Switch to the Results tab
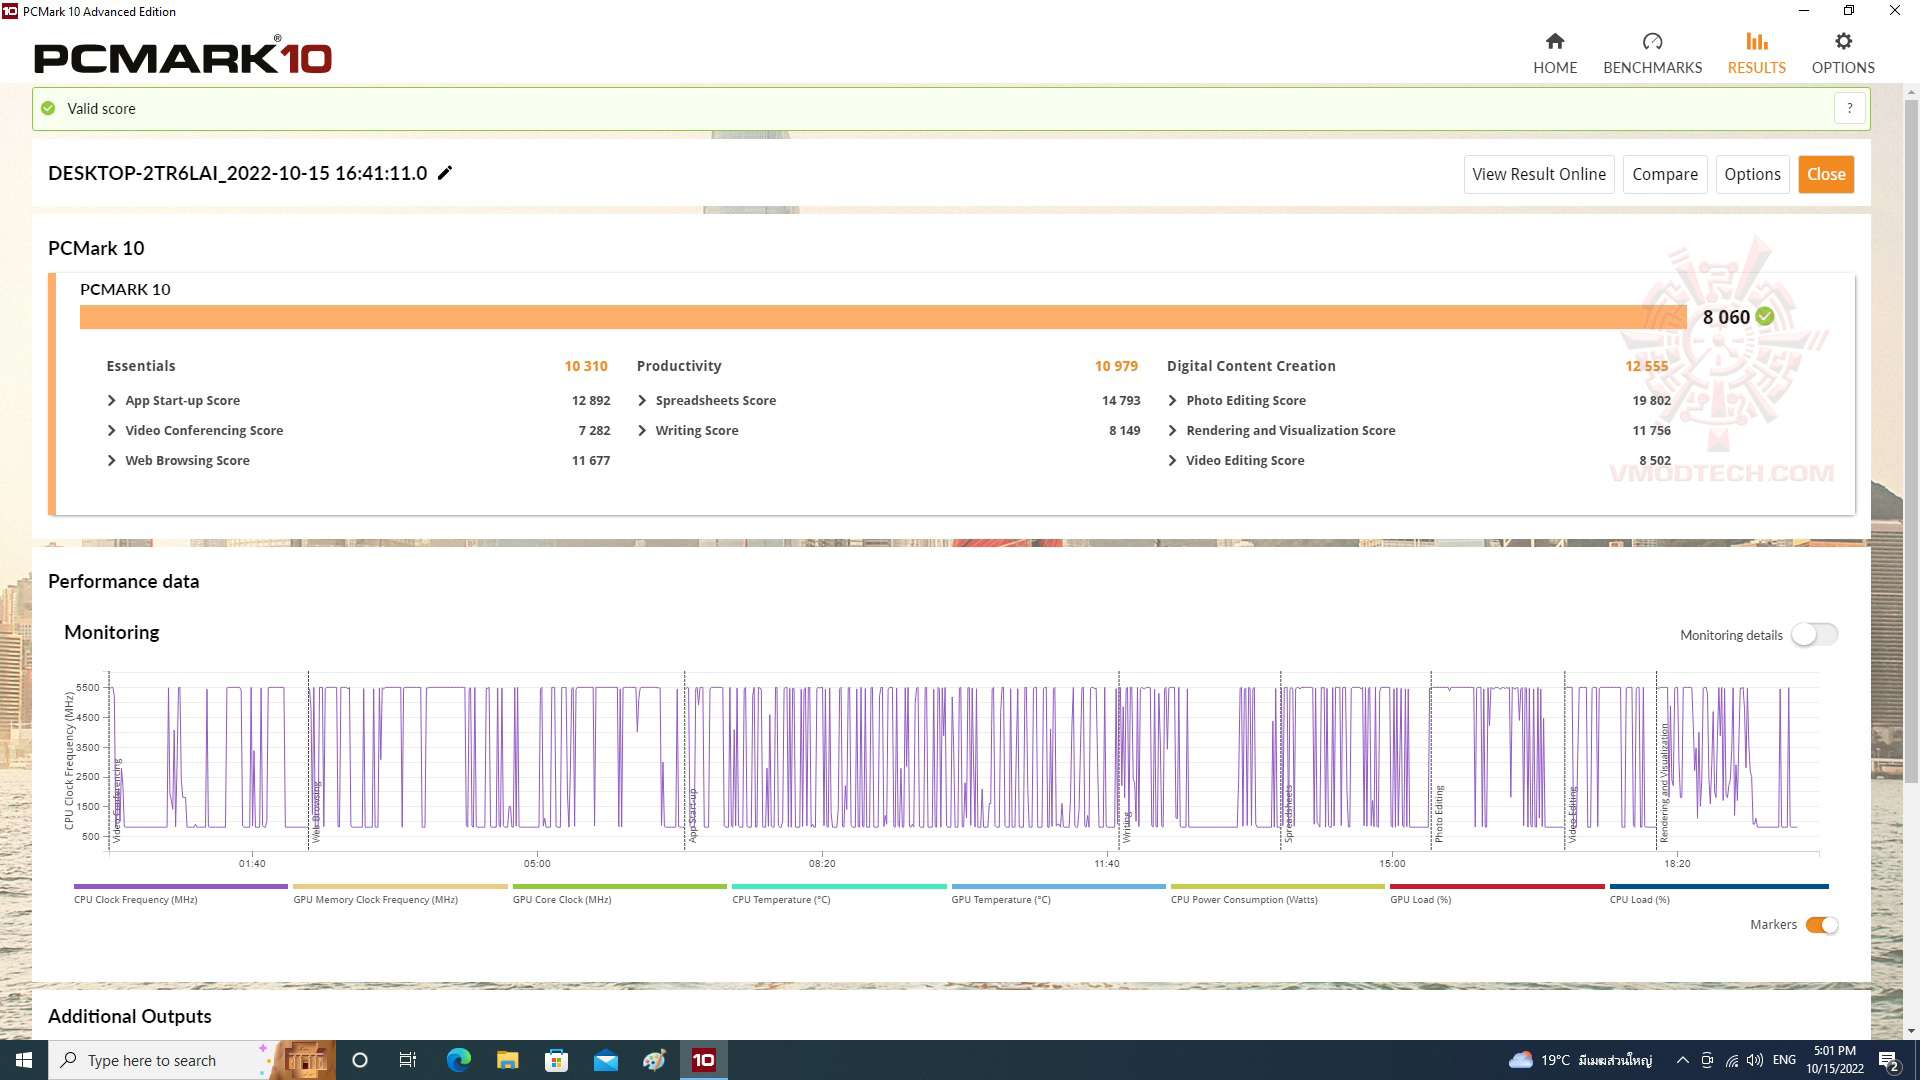Image resolution: width=1920 pixels, height=1080 pixels. click(x=1756, y=52)
